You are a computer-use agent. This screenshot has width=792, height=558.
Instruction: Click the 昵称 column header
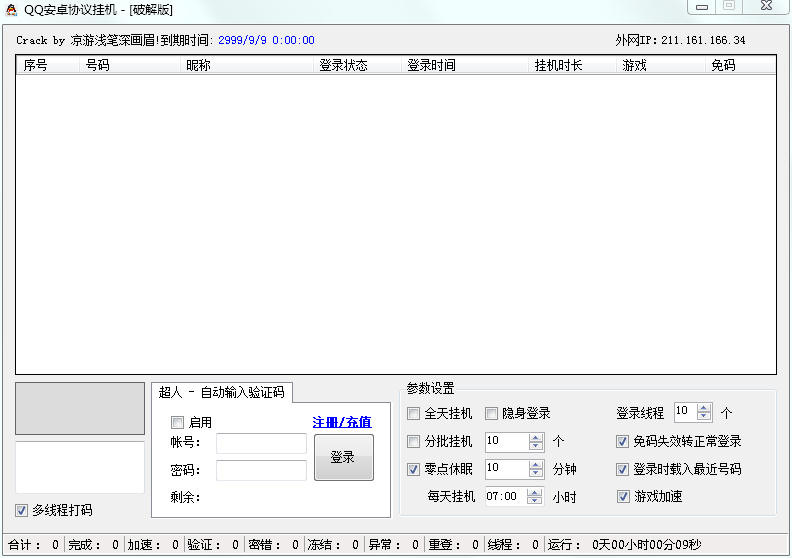199,65
